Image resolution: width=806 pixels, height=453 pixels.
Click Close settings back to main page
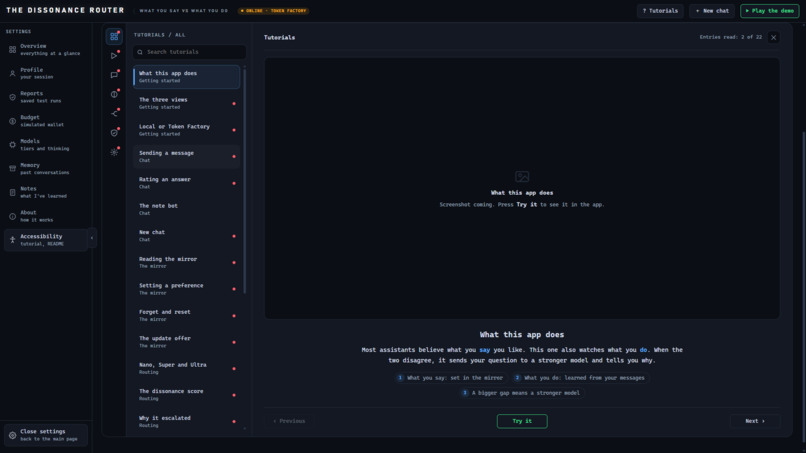[46, 436]
